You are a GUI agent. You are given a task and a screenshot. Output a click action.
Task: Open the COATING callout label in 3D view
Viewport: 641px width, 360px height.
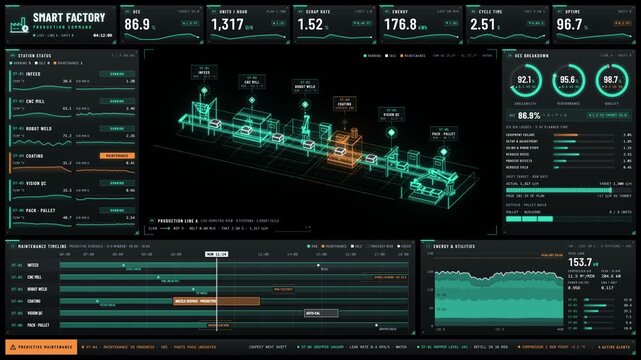(x=345, y=104)
